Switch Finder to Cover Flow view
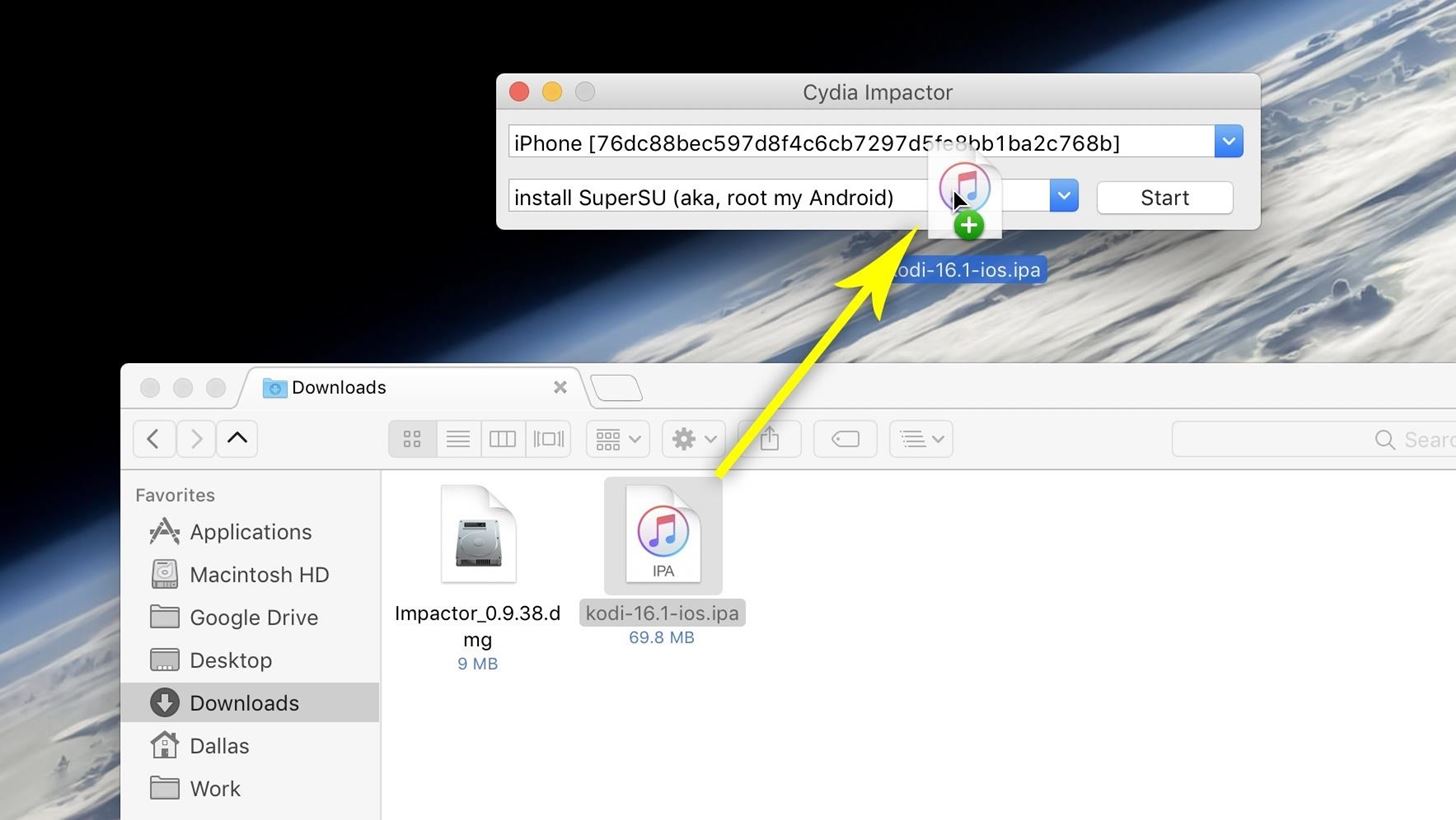Viewport: 1456px width, 820px height. [548, 439]
